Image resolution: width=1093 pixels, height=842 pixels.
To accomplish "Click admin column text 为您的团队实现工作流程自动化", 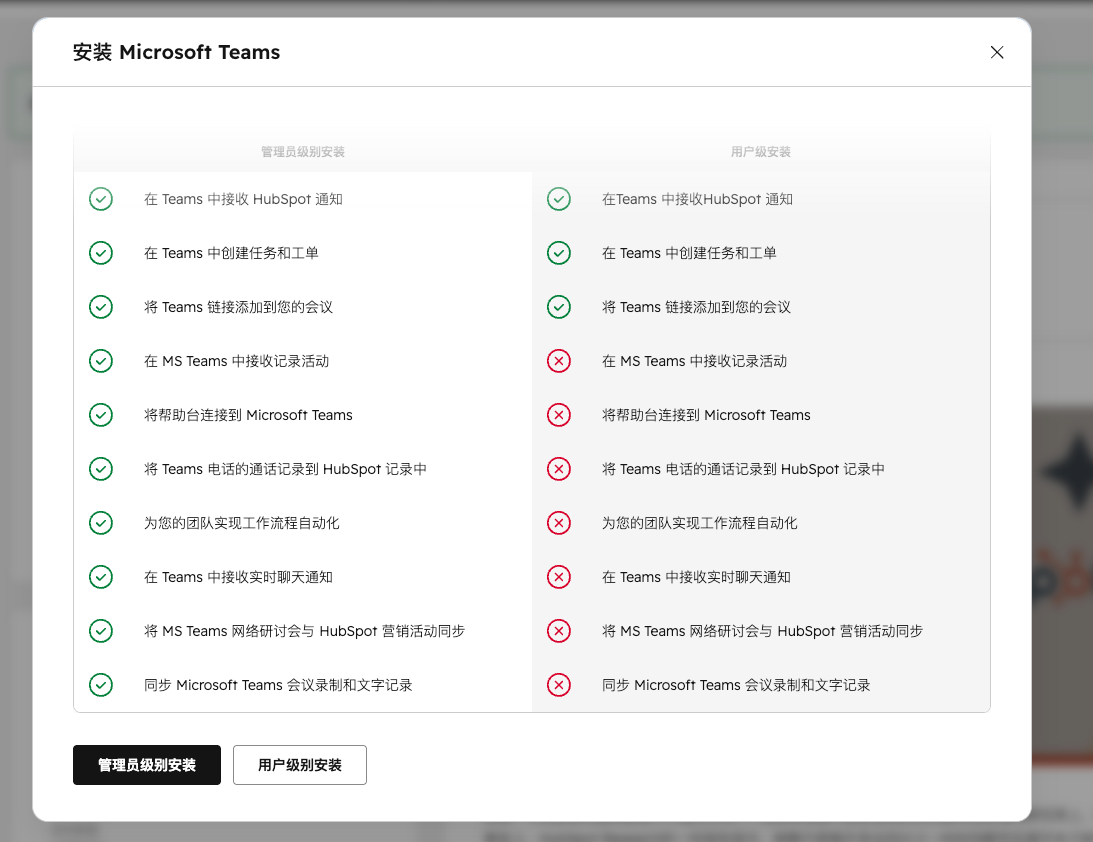I will 242,523.
